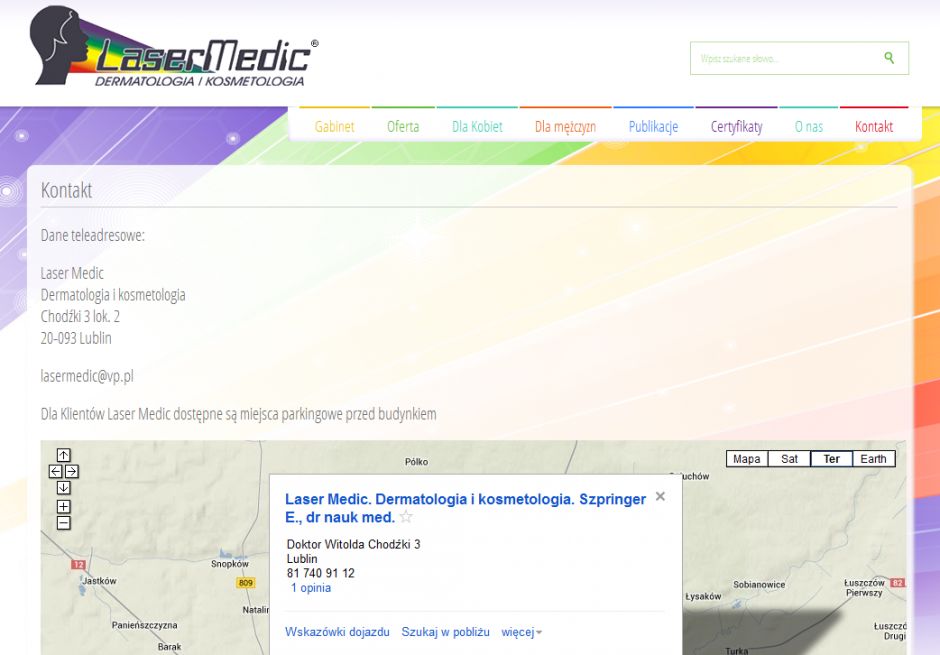Go to Dla mężczyzn section
This screenshot has height=655, width=940.
(565, 126)
